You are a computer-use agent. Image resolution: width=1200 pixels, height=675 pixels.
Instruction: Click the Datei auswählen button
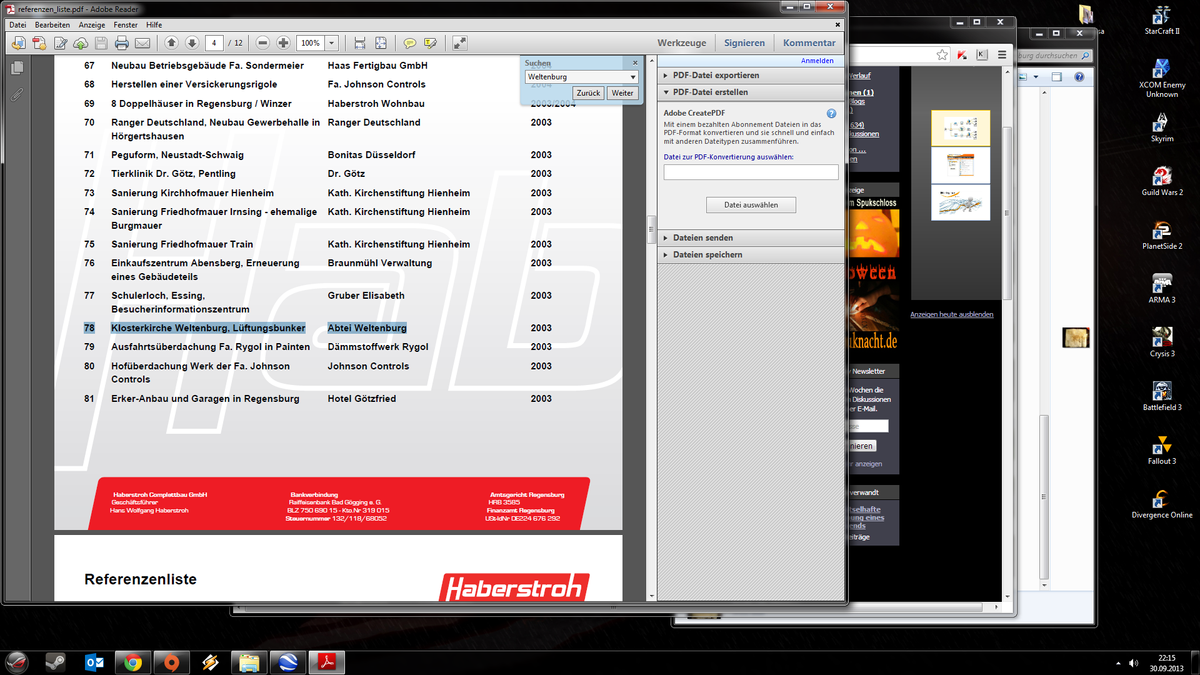tap(751, 205)
